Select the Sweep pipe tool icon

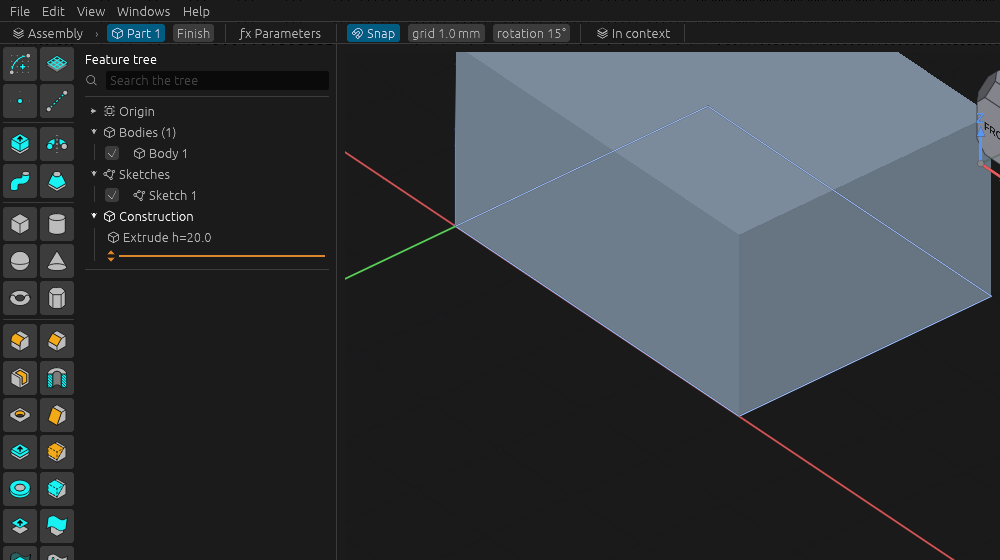(20, 181)
